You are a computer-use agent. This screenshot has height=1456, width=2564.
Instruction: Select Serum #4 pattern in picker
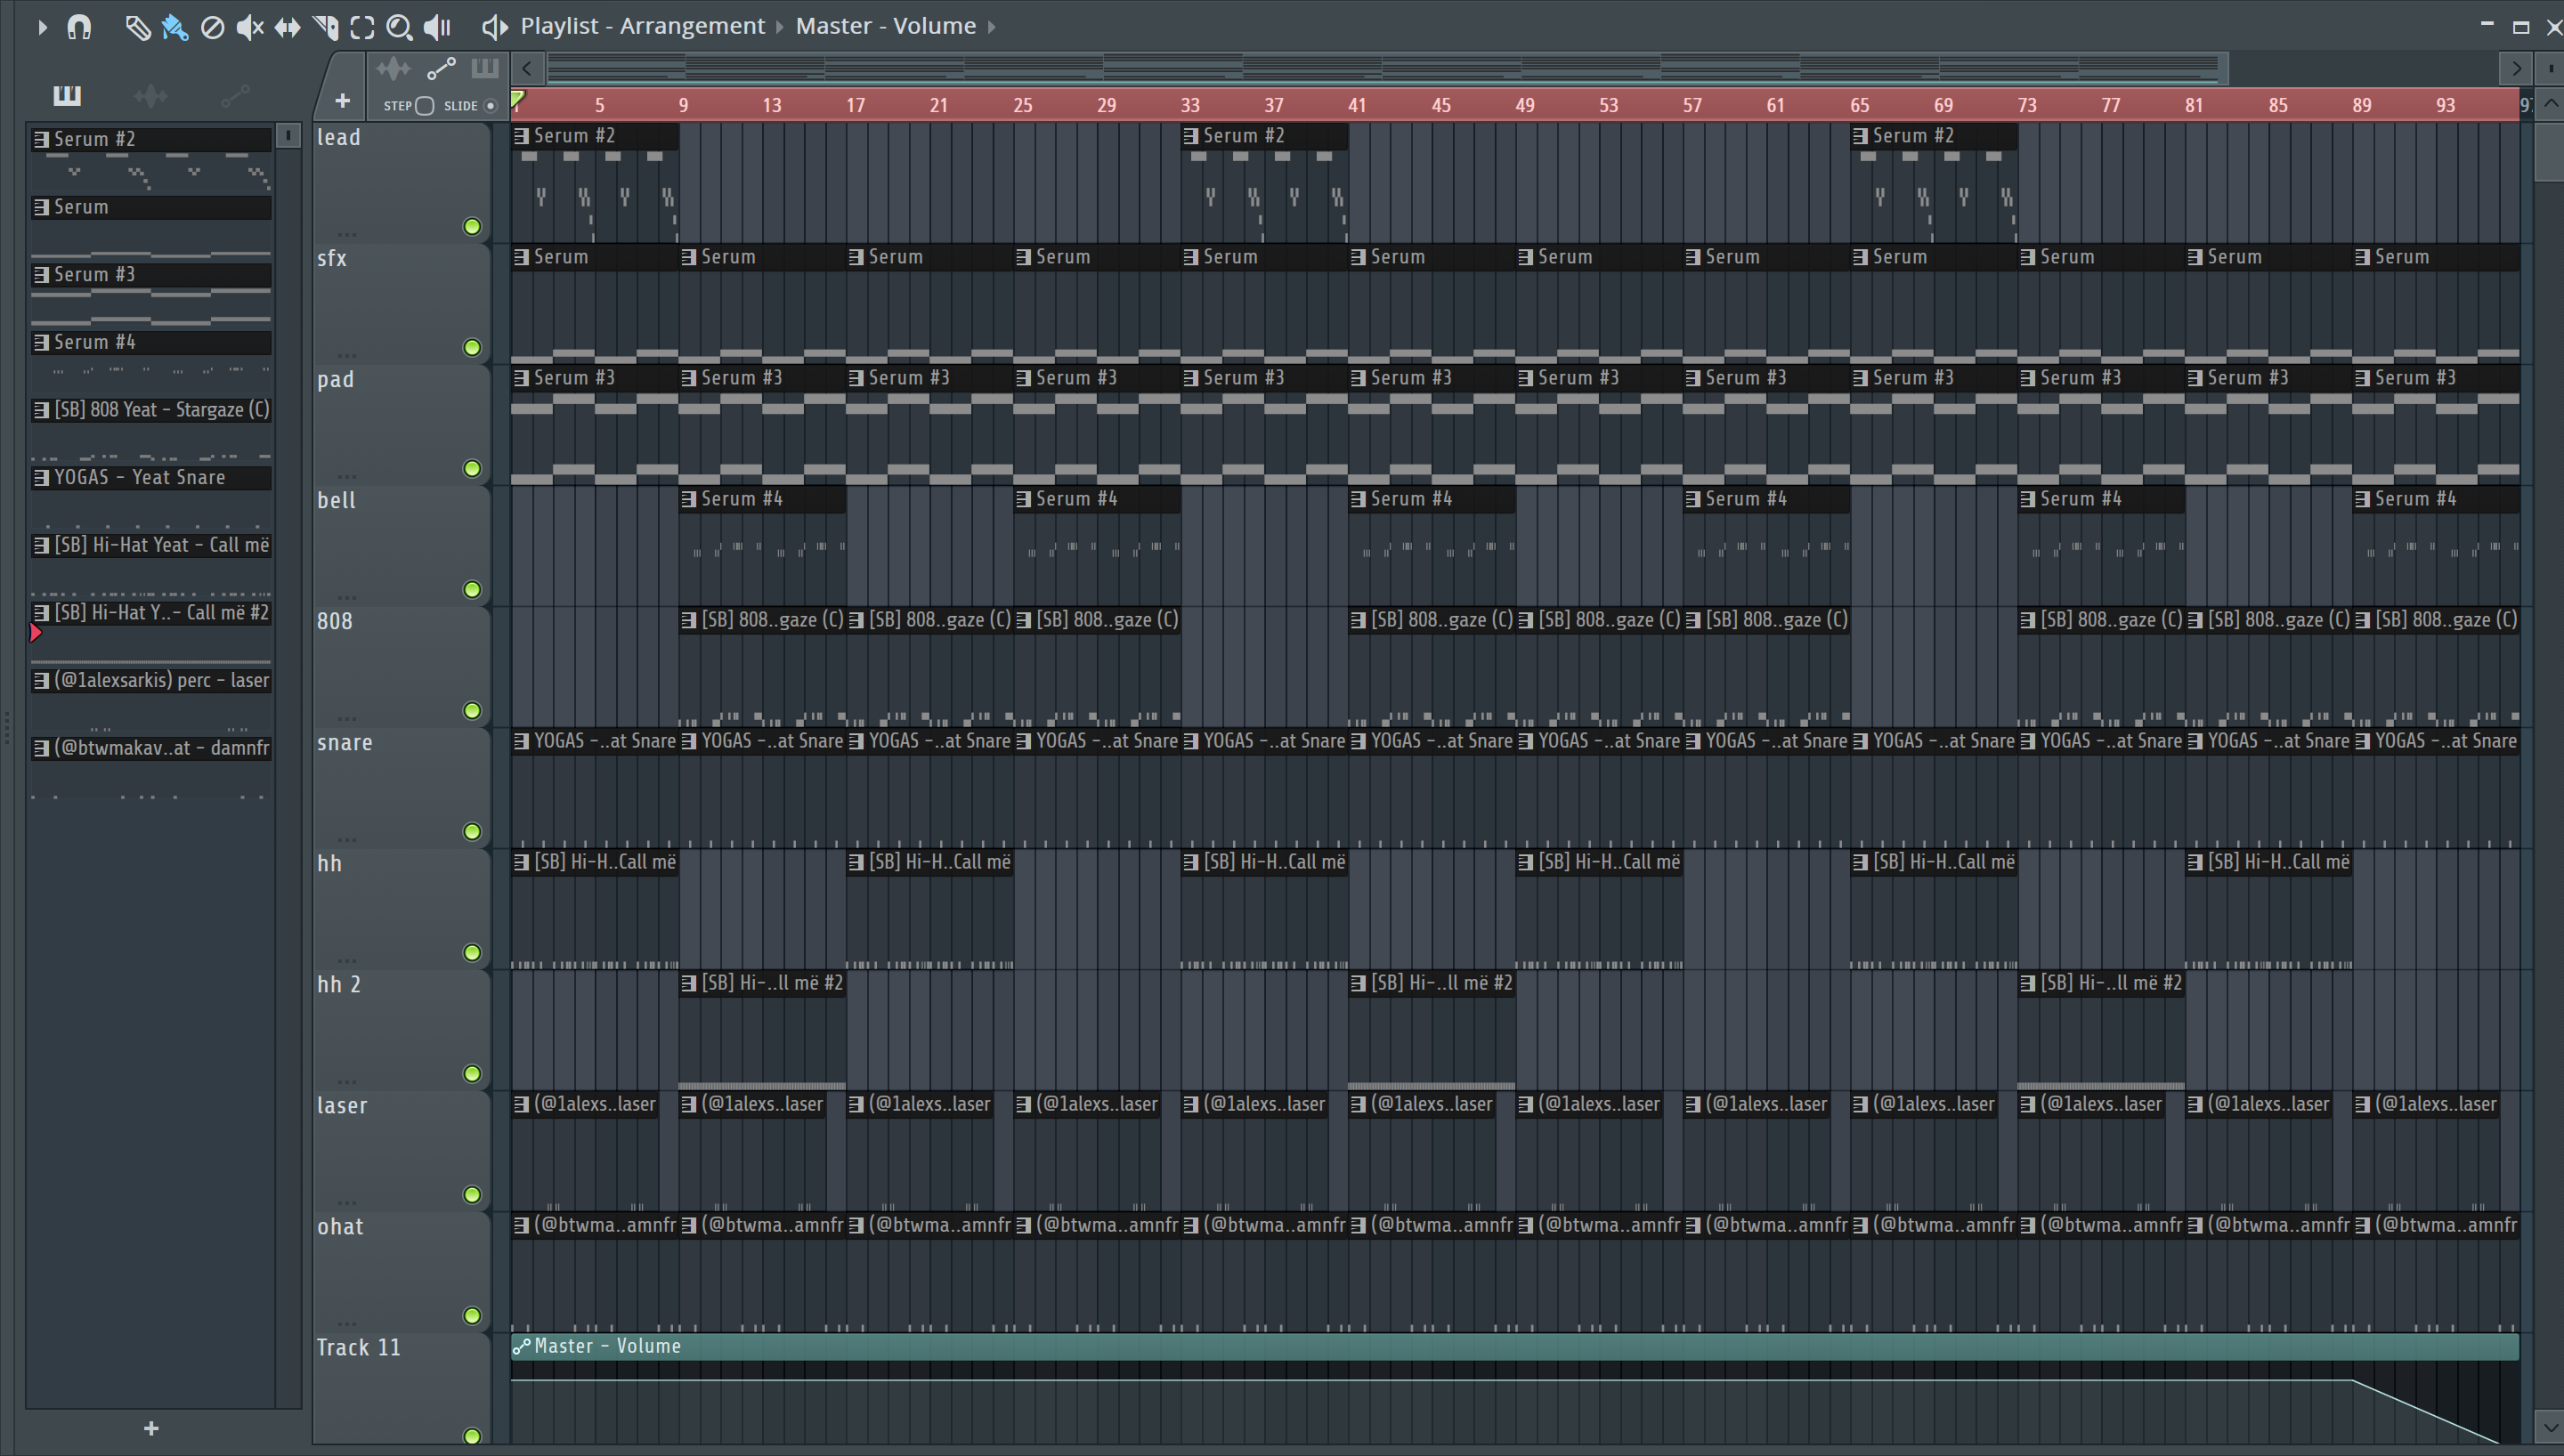click(151, 343)
